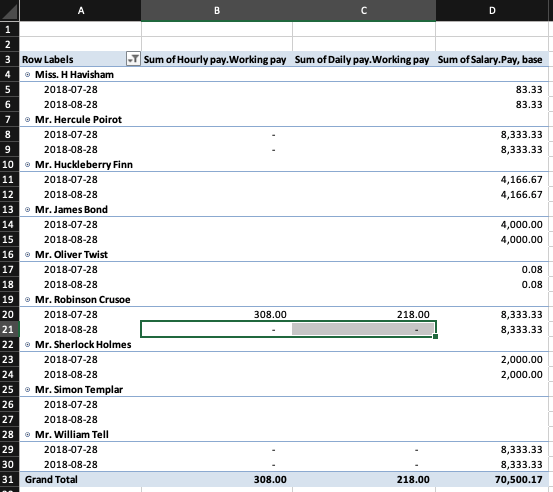Image resolution: width=553 pixels, height=492 pixels.
Task: Click 'Sum of Daily pay.Working pay' header
Action: pyautogui.click(x=362, y=59)
